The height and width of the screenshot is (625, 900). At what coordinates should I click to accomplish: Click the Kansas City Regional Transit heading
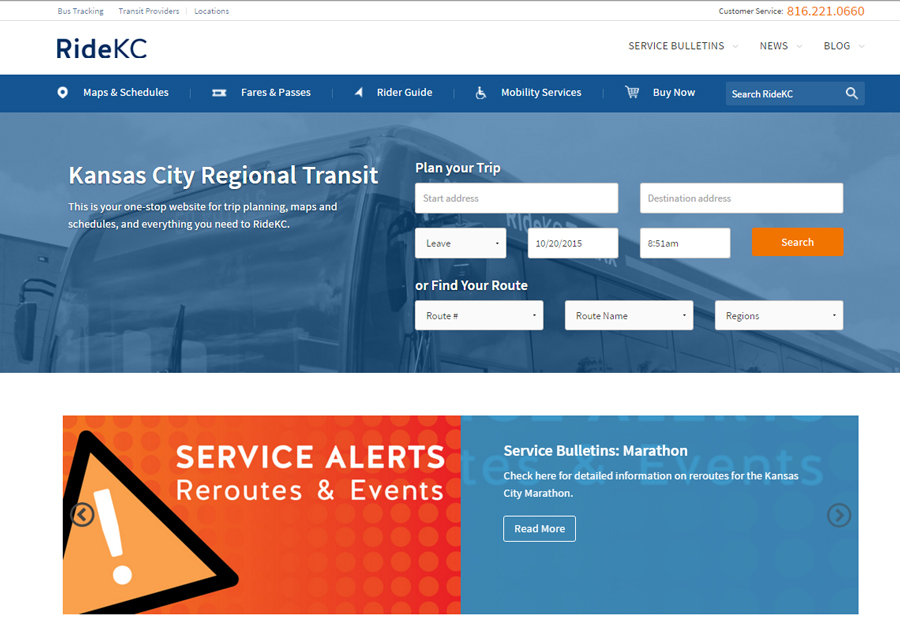(223, 175)
